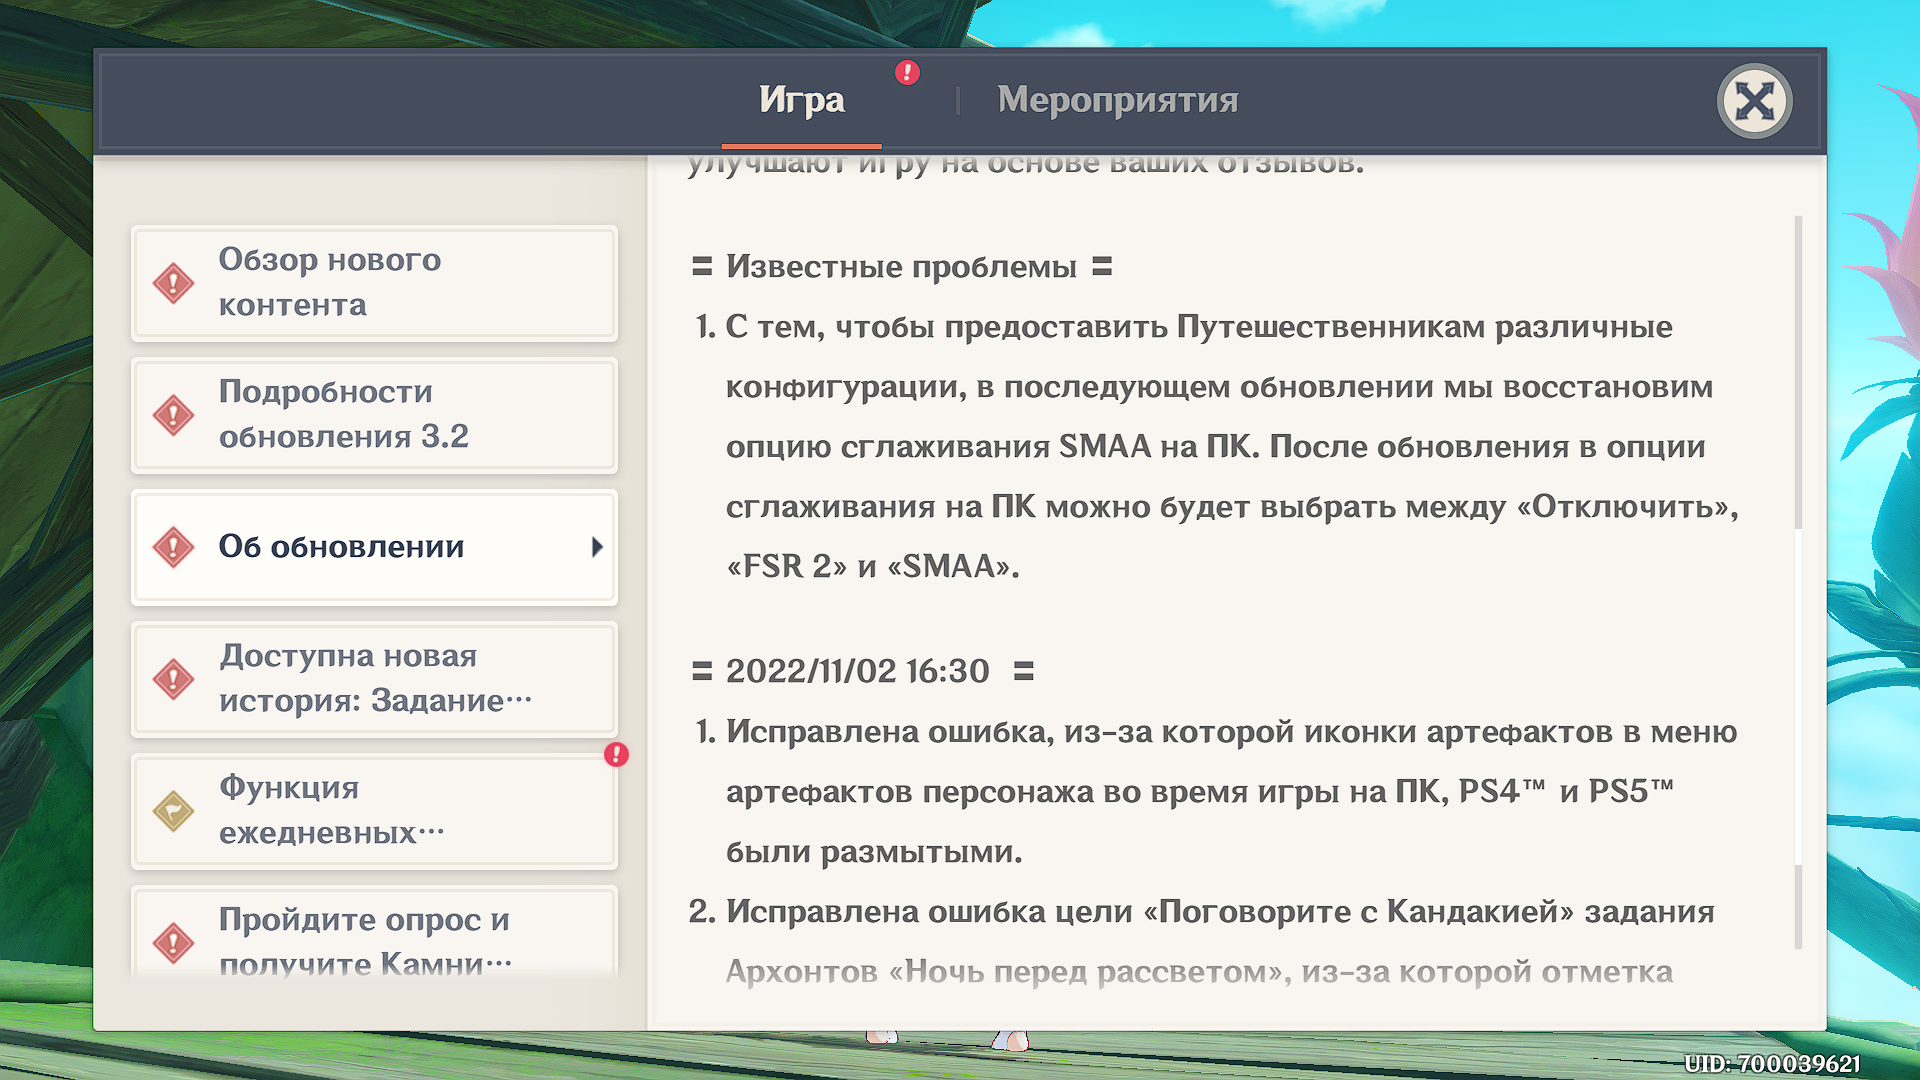Open notice Подробности обновления 3.2

(374, 415)
